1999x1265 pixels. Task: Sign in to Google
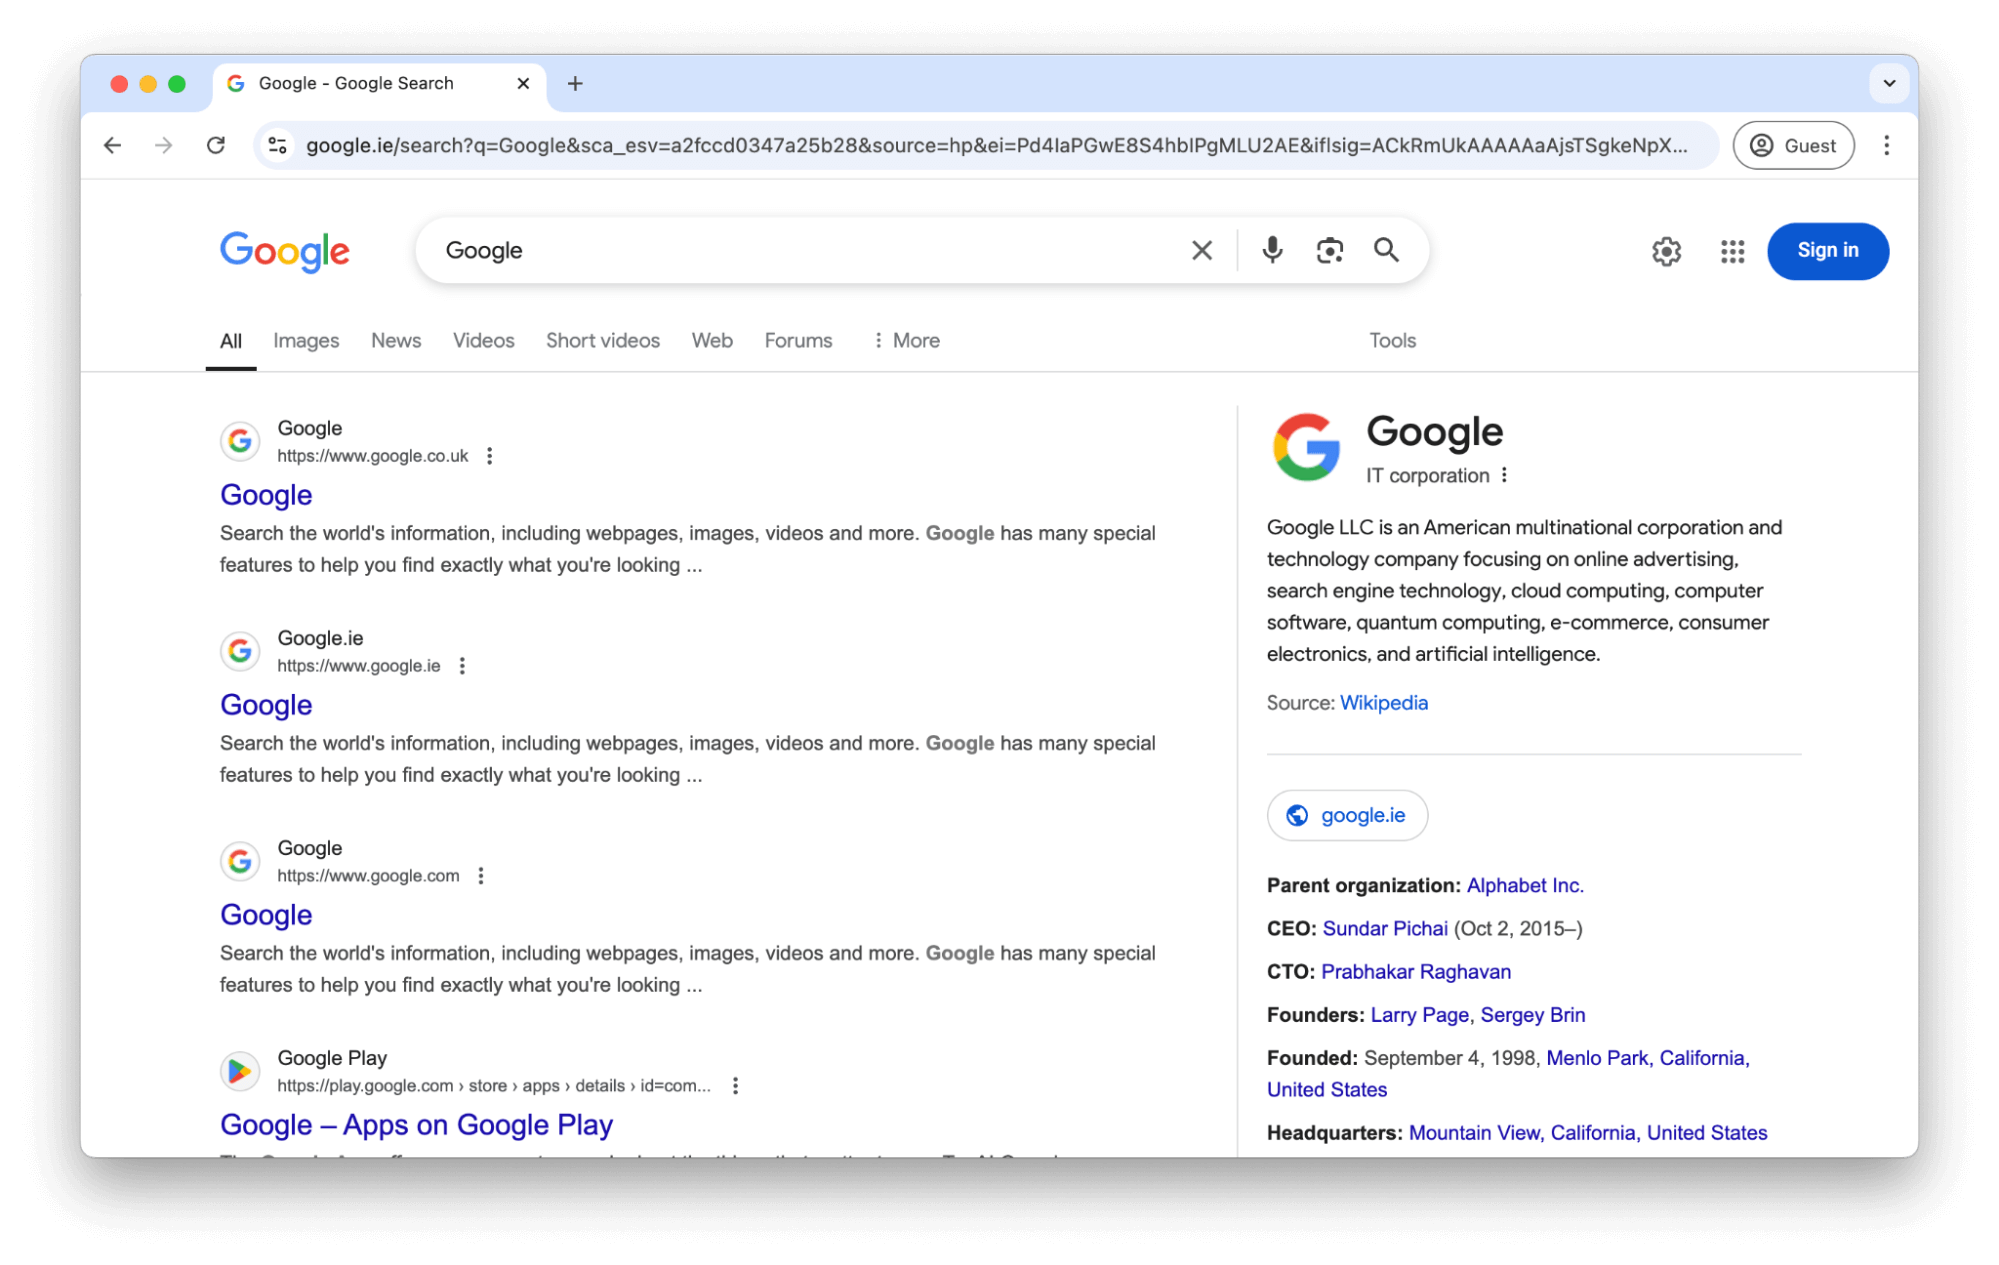point(1827,250)
